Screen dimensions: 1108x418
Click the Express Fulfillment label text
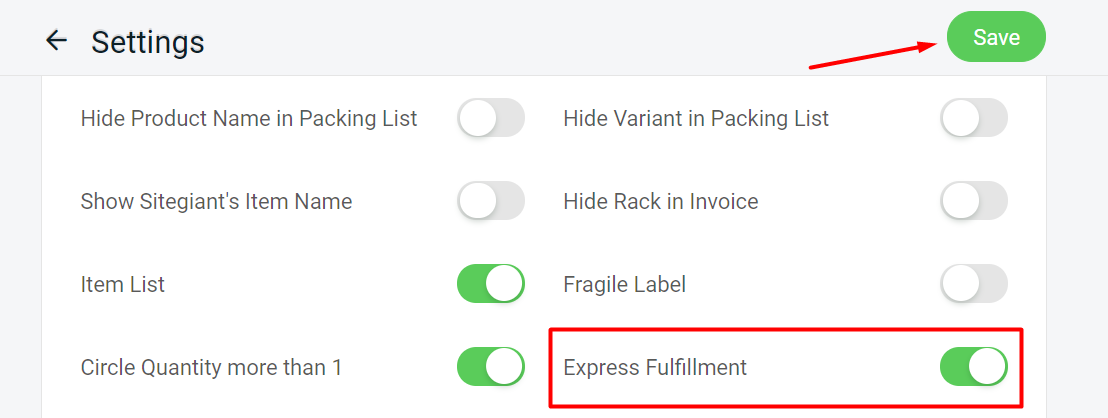[x=655, y=367]
